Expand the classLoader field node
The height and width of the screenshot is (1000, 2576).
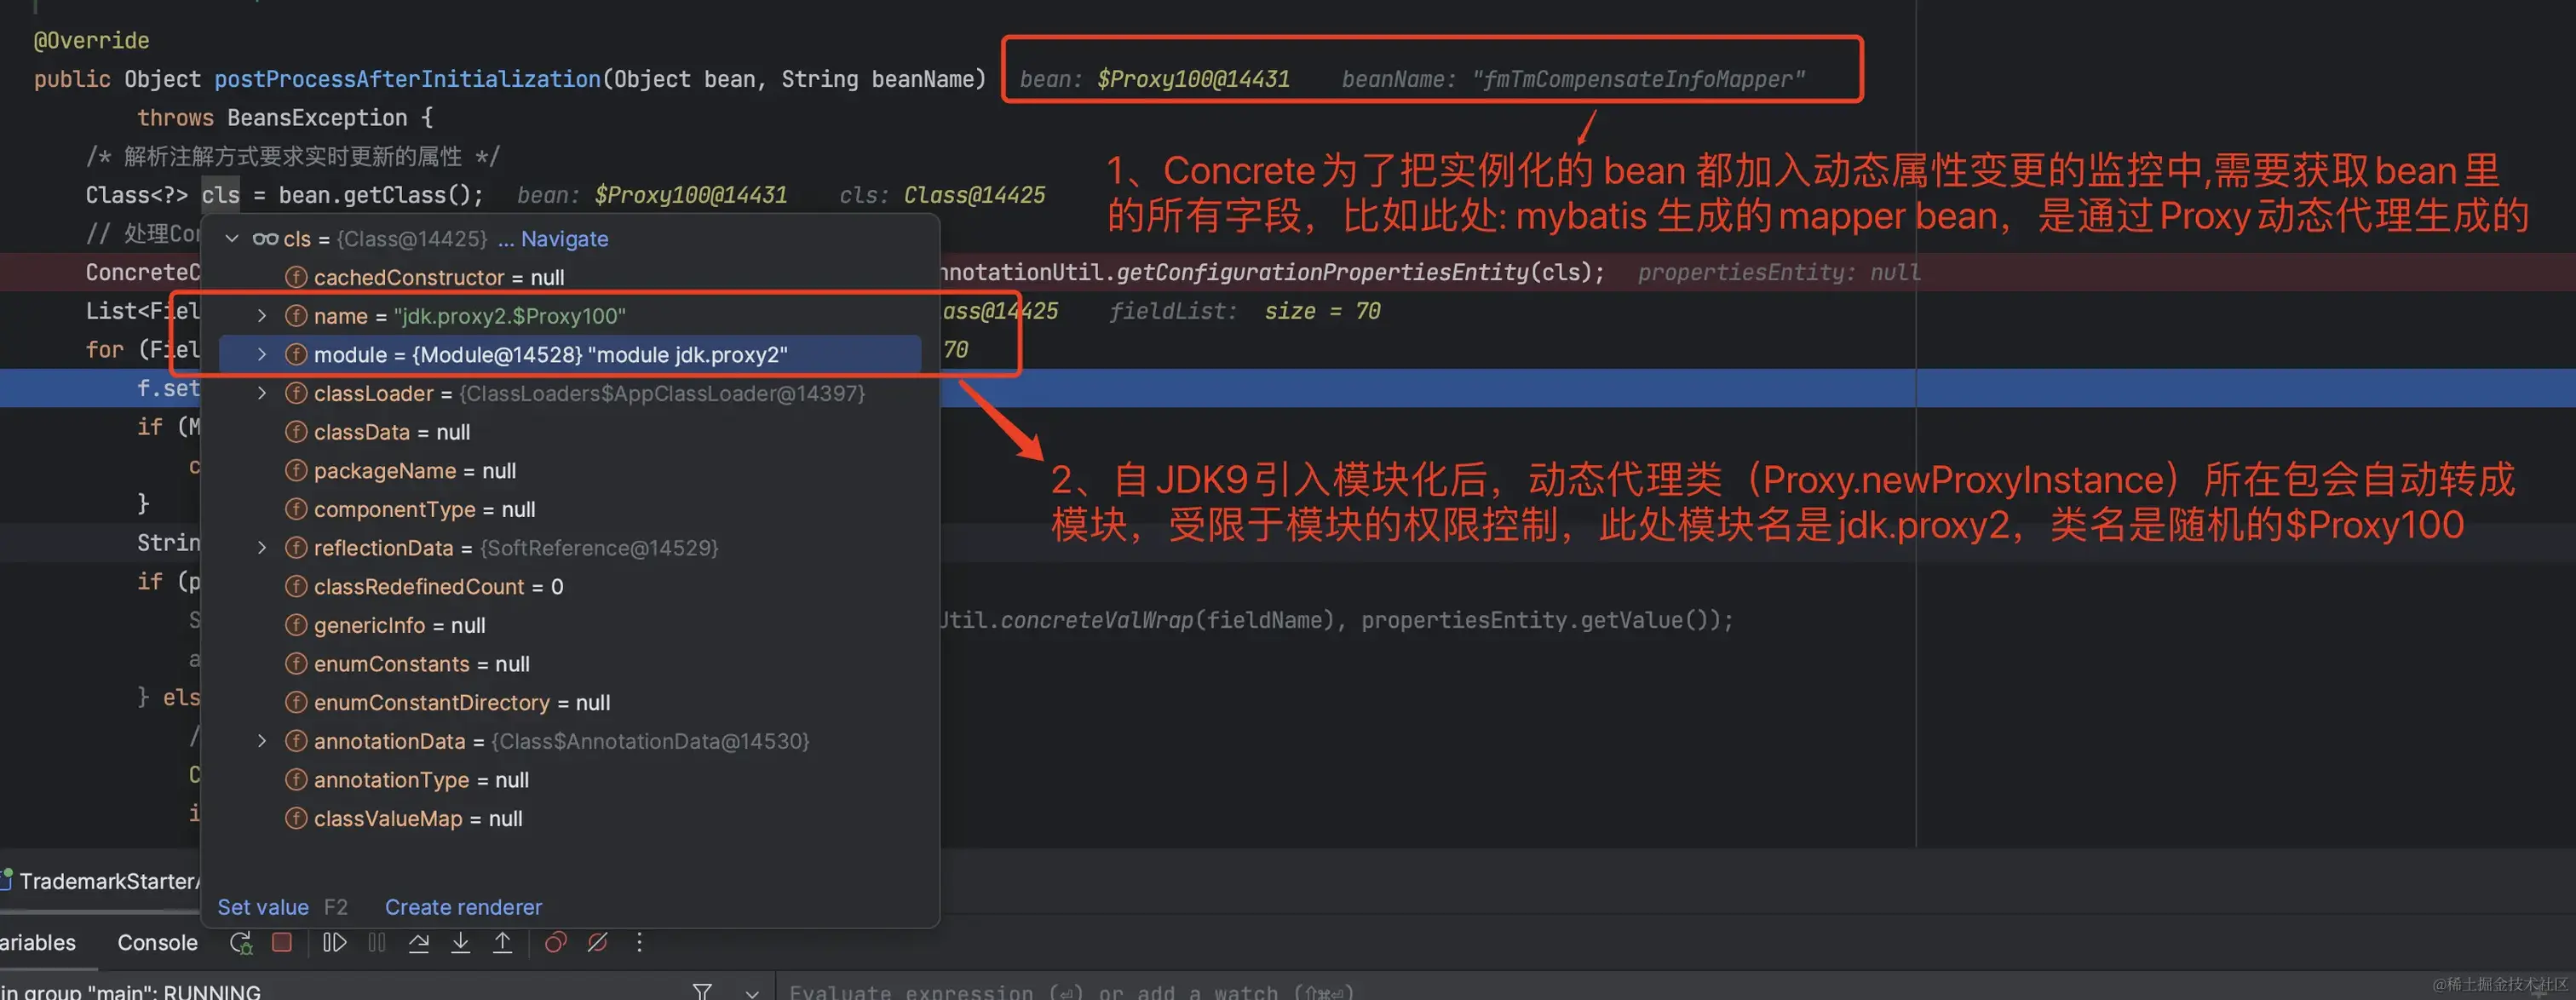pos(262,393)
